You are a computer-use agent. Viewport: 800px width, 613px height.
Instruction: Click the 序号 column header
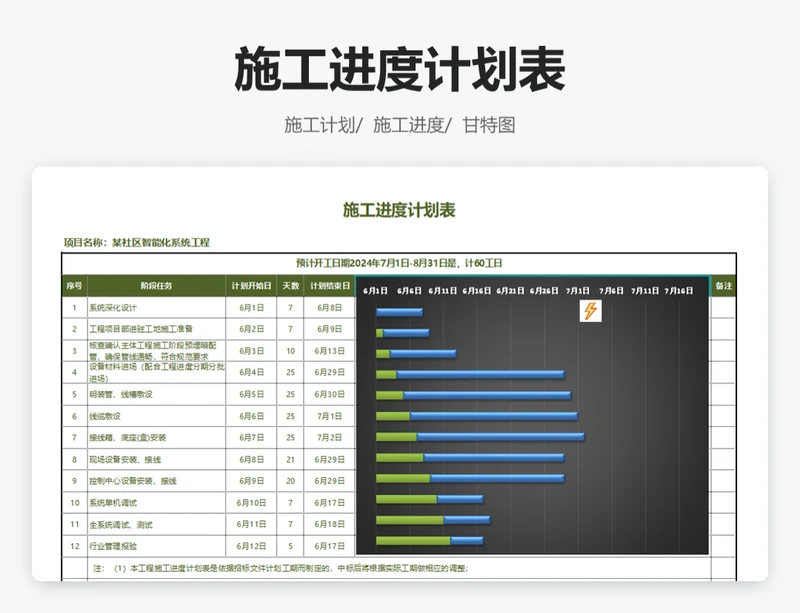pos(74,286)
